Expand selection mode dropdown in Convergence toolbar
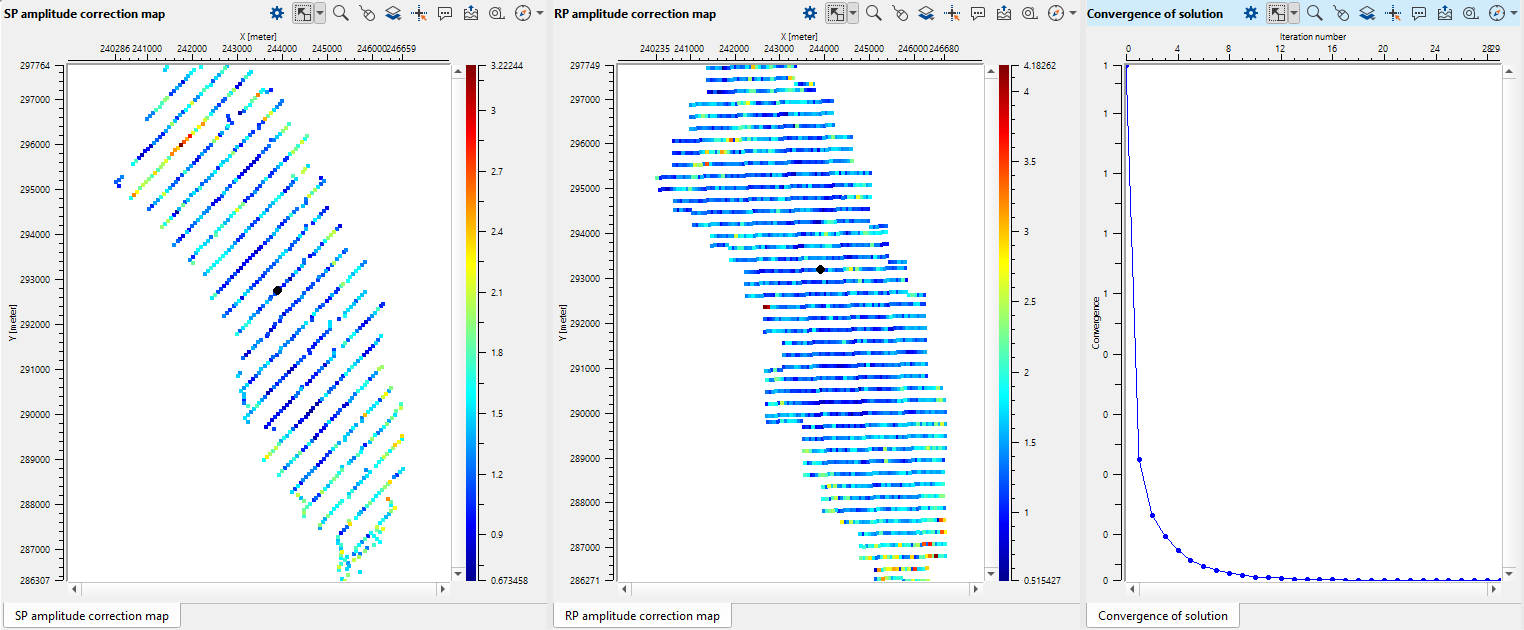The width and height of the screenshot is (1524, 630). tap(1294, 13)
